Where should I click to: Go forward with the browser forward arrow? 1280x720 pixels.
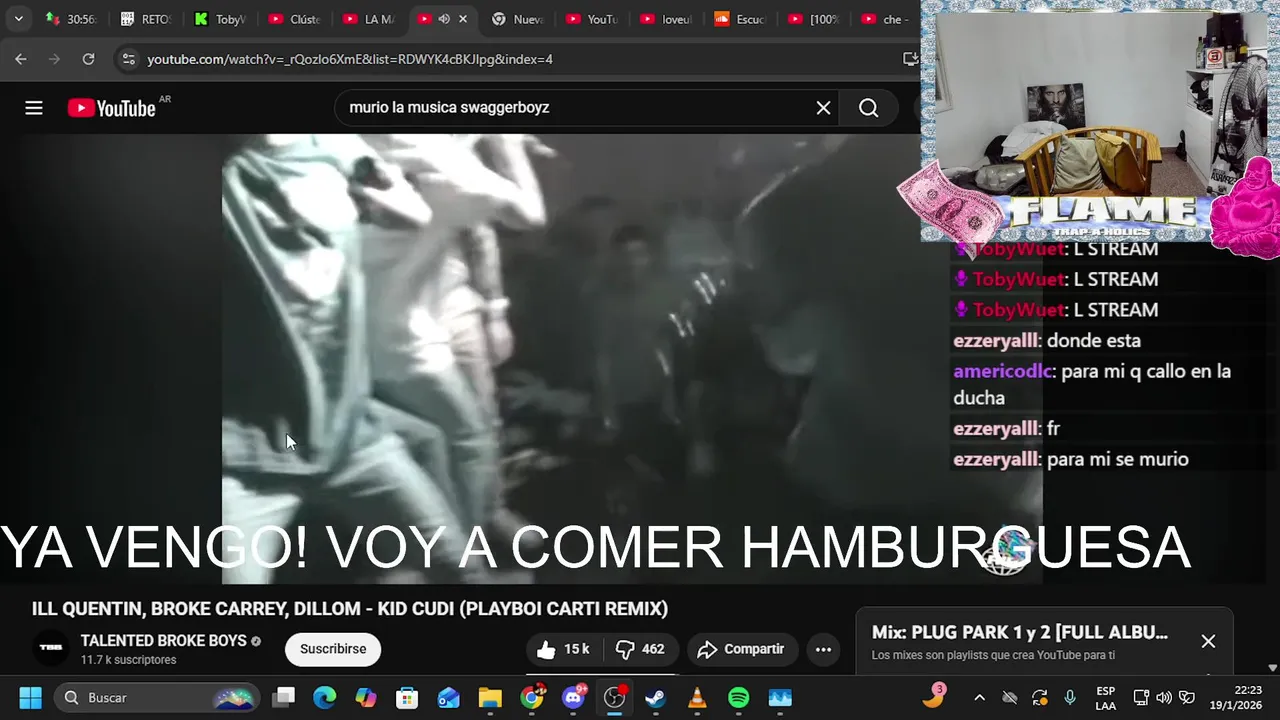(x=55, y=59)
